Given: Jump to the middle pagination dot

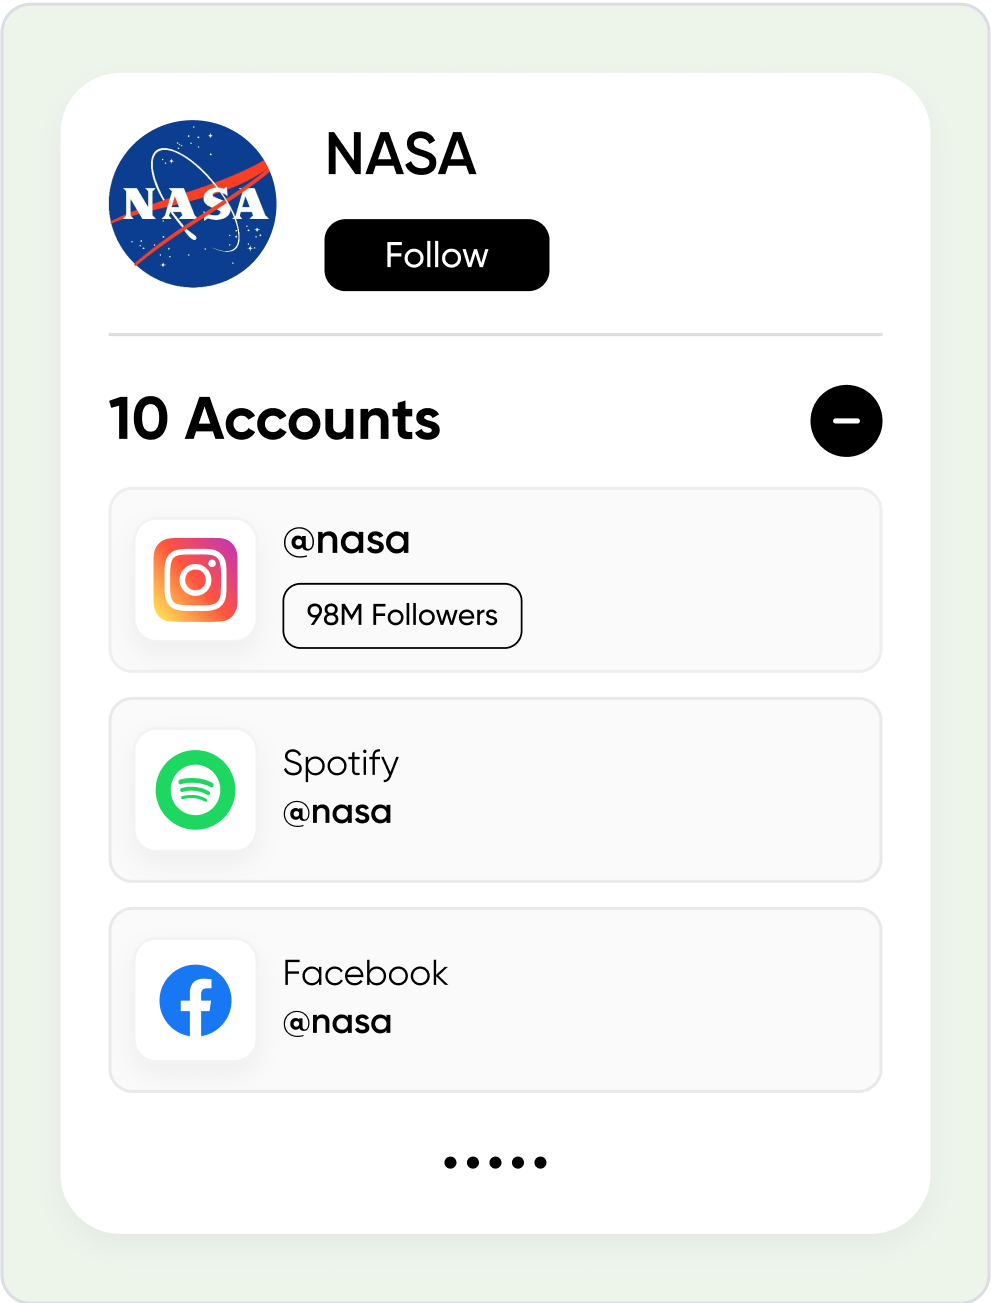Looking at the screenshot, I should pyautogui.click(x=495, y=1162).
